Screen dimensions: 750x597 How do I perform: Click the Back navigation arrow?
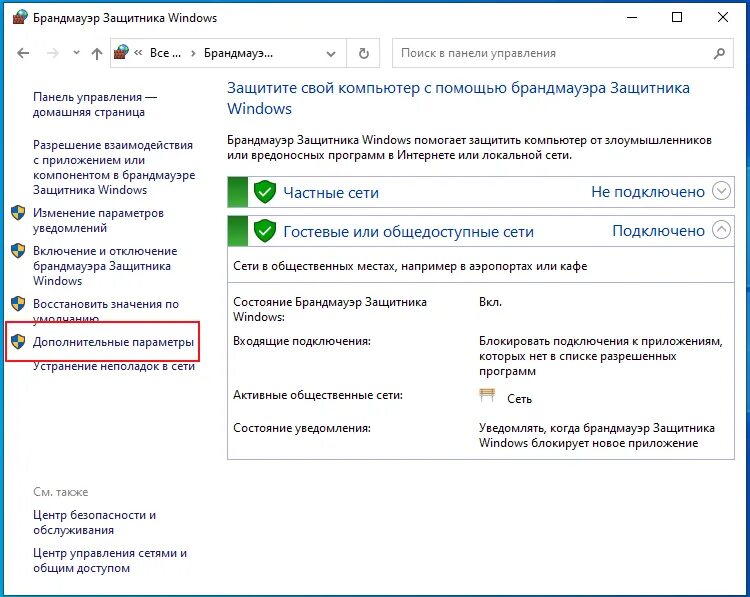pos(23,53)
